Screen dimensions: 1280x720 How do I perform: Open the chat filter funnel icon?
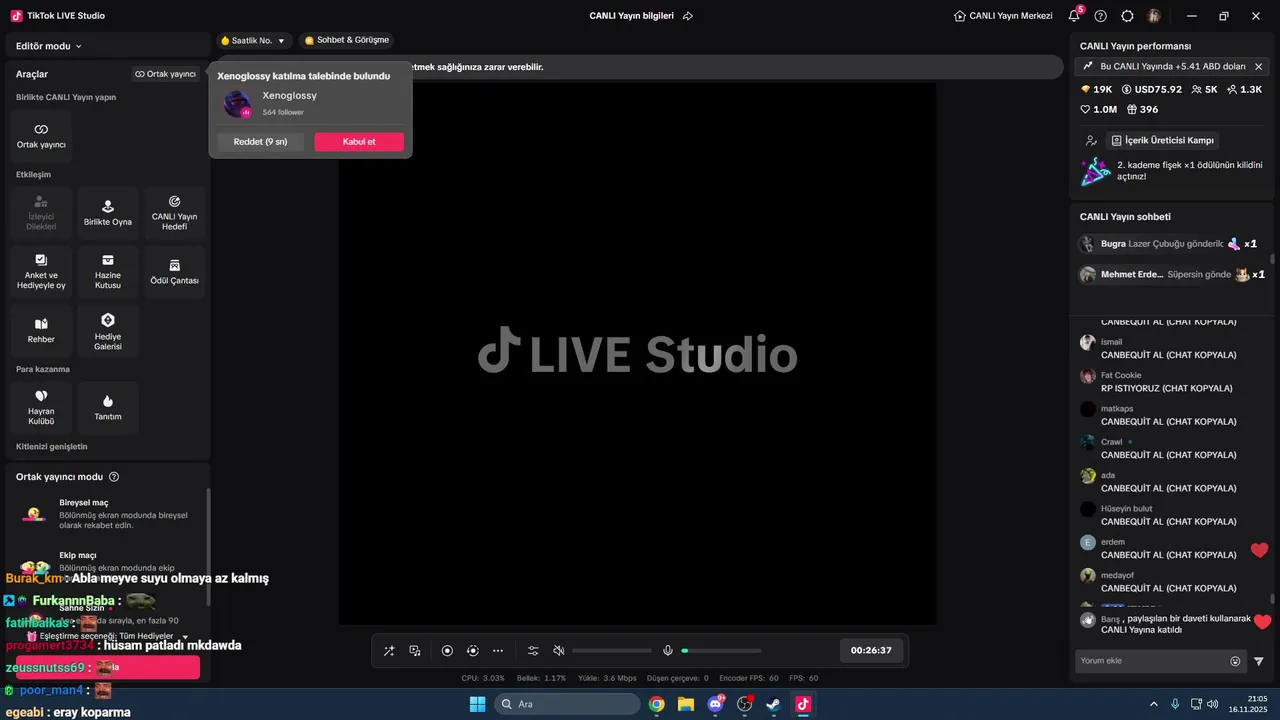click(1259, 661)
